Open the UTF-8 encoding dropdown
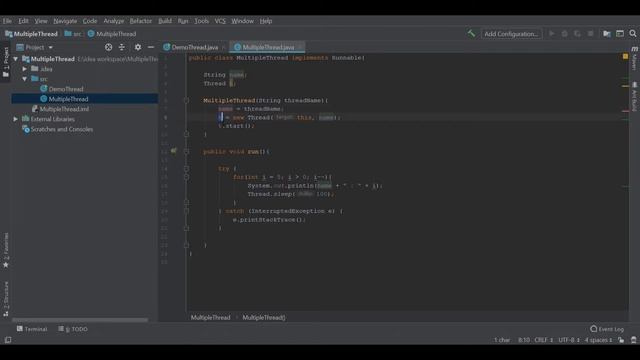The image size is (640, 360). pos(569,340)
